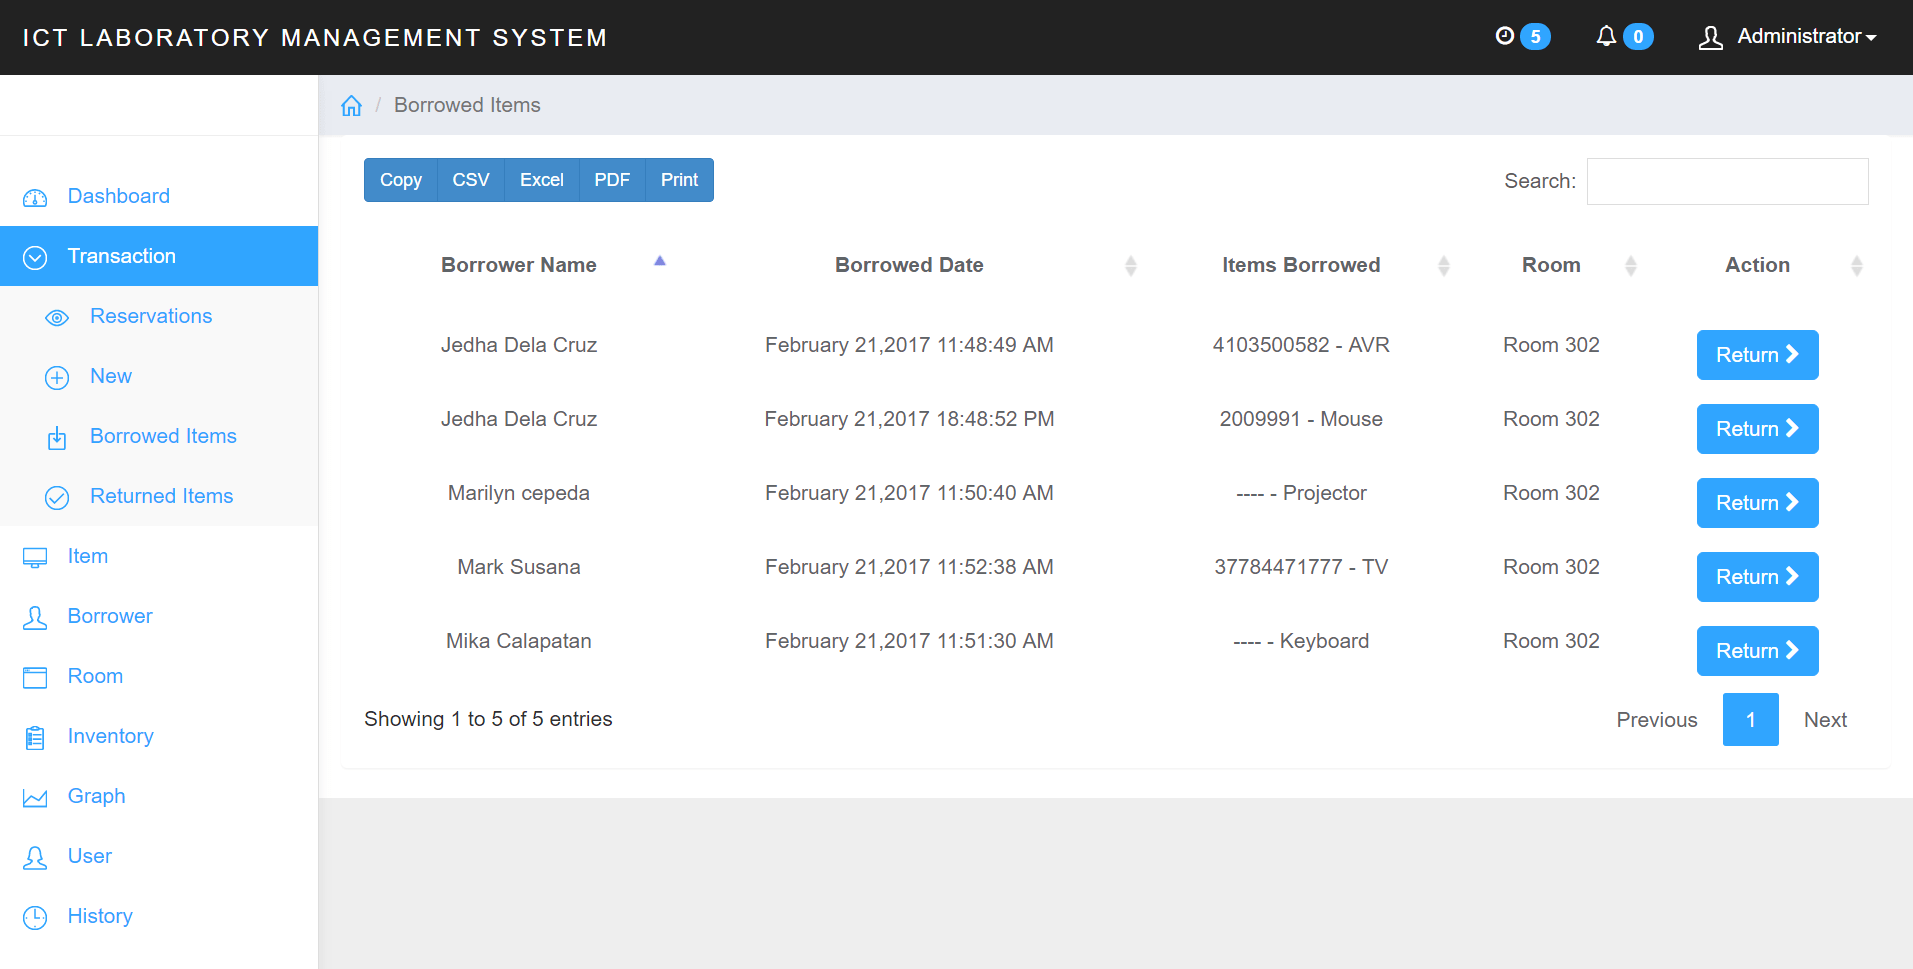Click the History clock icon in sidebar
Screen dimensions: 1913x969
tap(35, 917)
